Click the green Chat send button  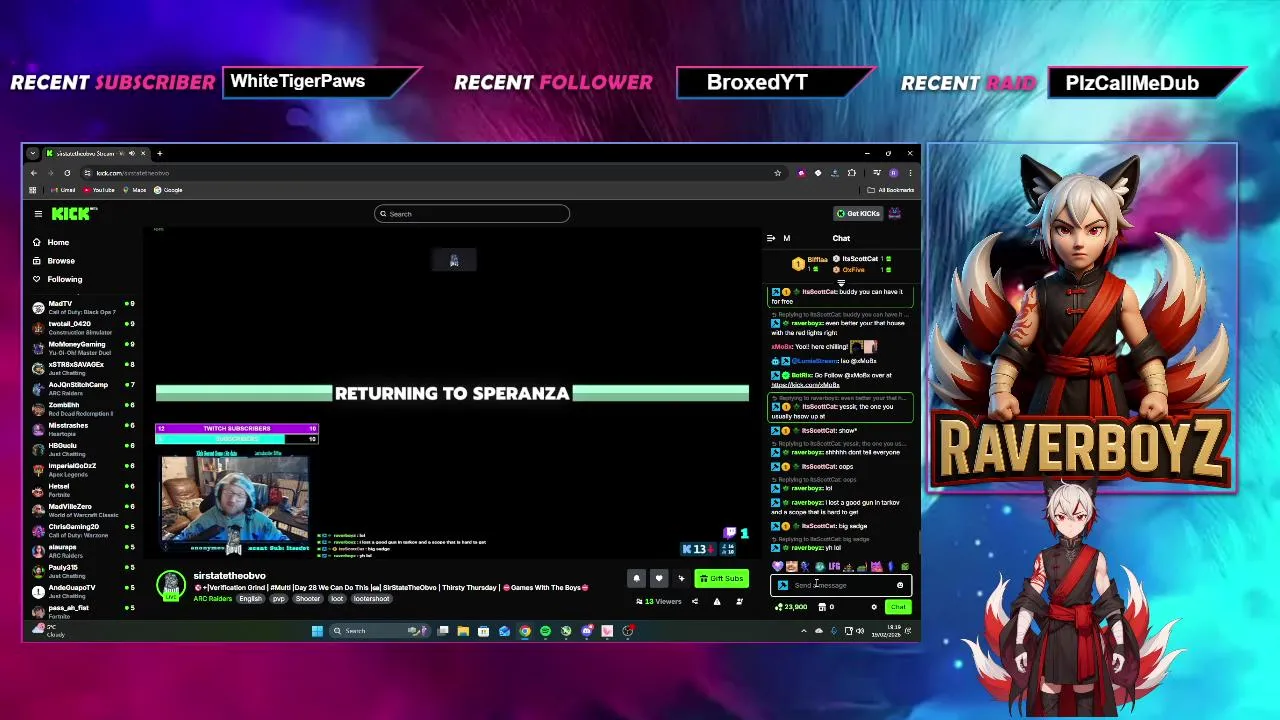[x=898, y=607]
